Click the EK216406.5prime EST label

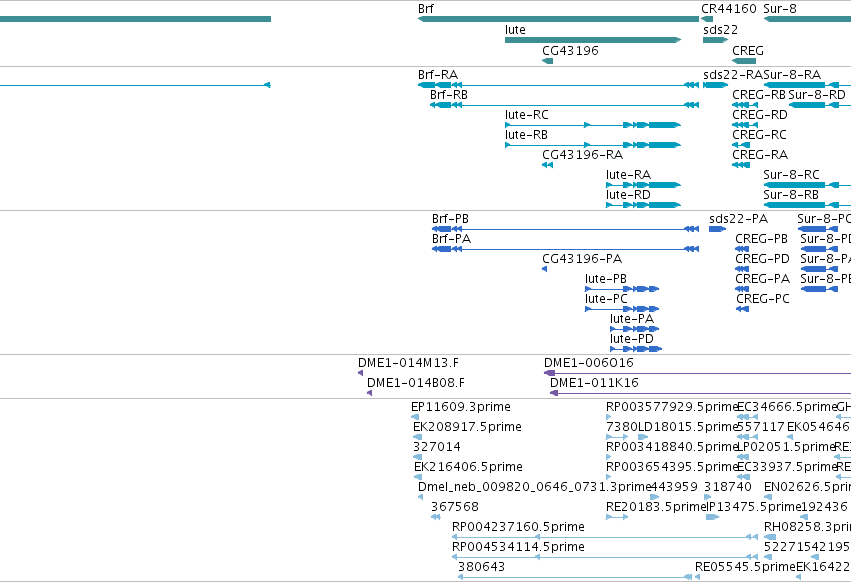tap(468, 467)
